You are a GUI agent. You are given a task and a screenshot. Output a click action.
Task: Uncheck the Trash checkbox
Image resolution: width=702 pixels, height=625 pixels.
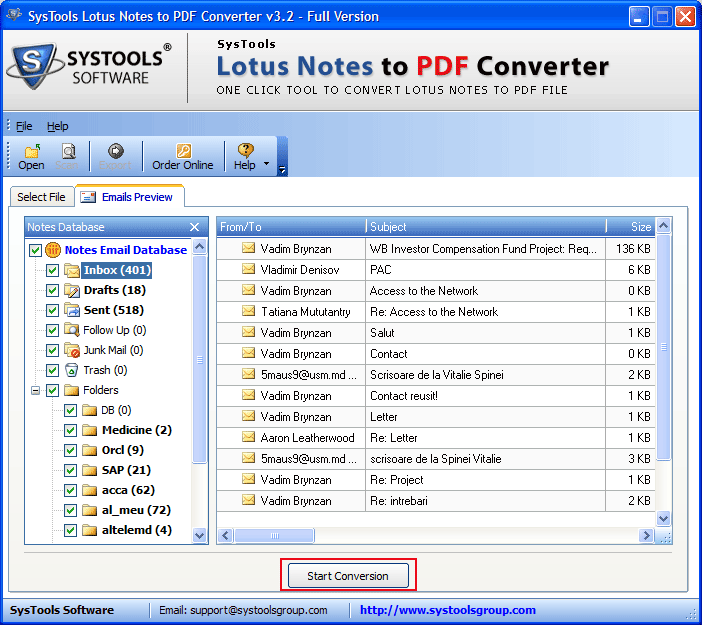(52, 370)
